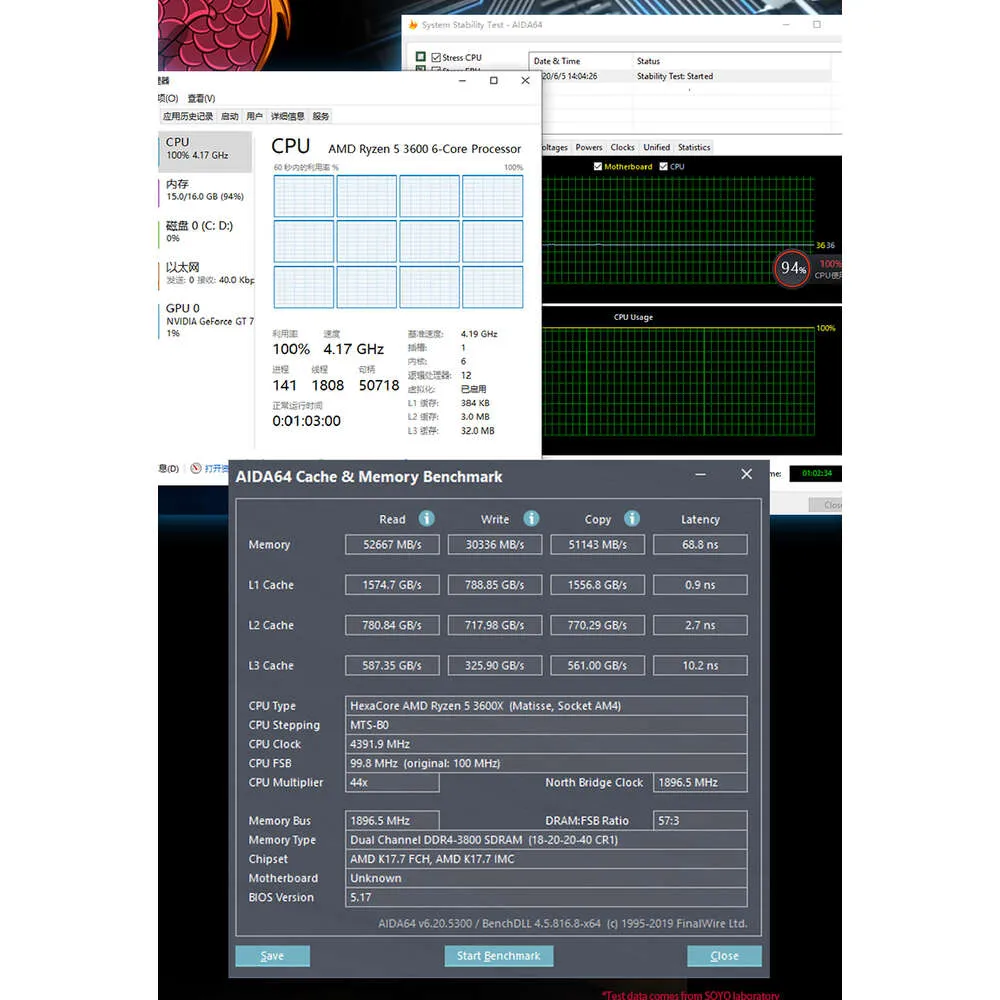1000x1000 pixels.
Task: Click the CPU FSB value "99.8 MHz"
Action: point(546,763)
